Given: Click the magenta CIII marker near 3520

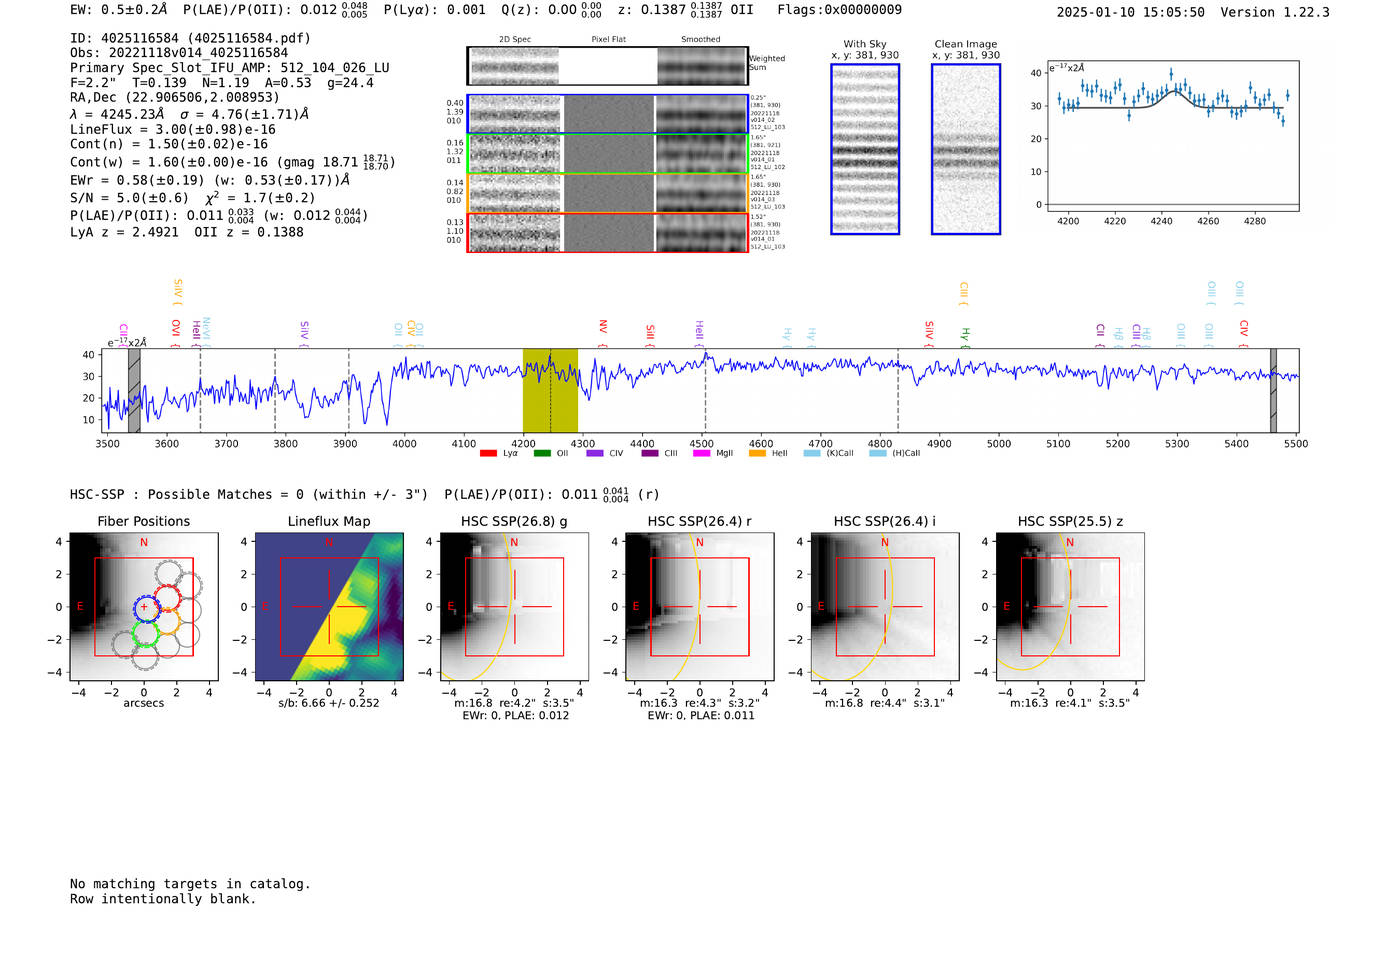Looking at the screenshot, I should click(123, 334).
